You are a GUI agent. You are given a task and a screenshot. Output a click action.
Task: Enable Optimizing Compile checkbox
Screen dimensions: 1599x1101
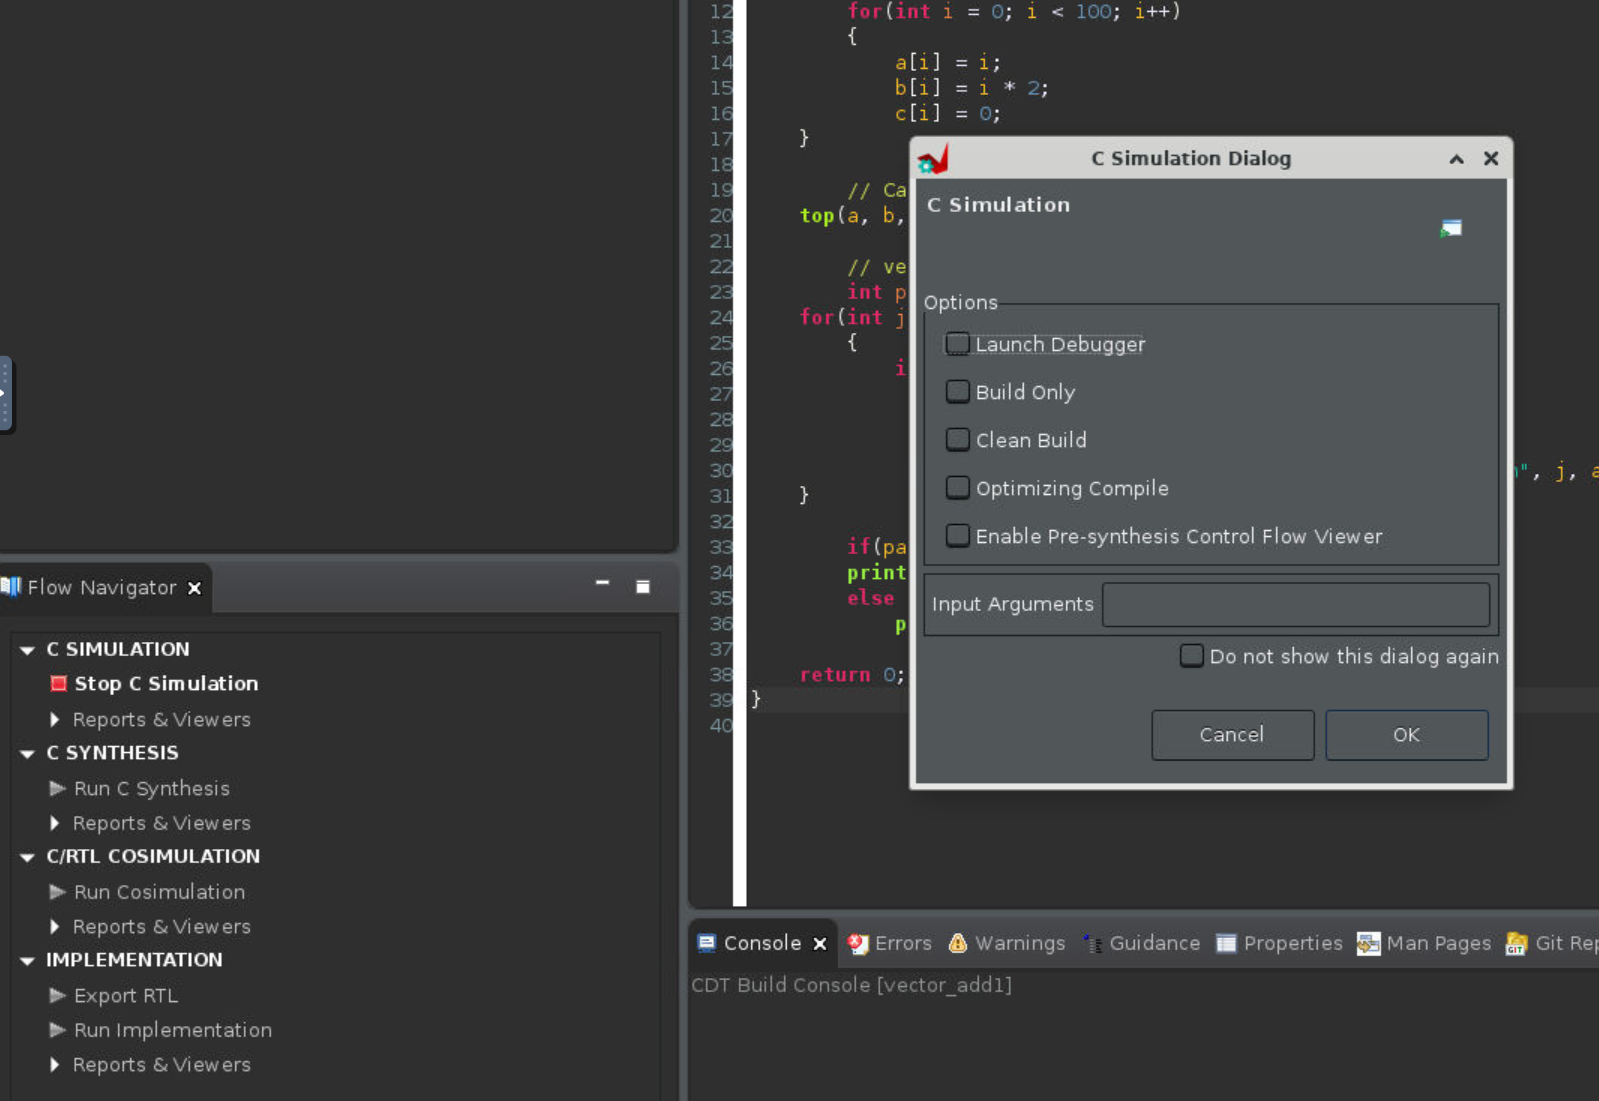coord(958,487)
